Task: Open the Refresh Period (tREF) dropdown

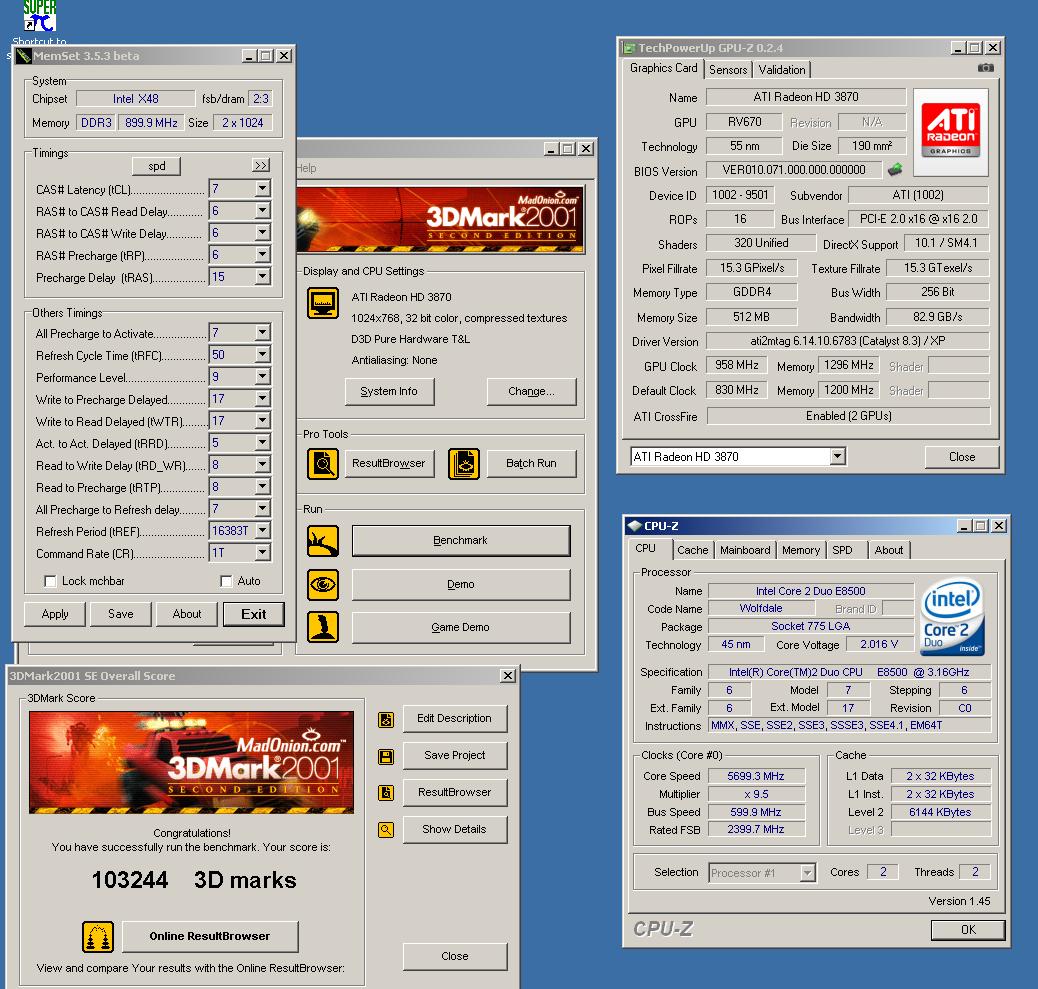Action: (263, 531)
